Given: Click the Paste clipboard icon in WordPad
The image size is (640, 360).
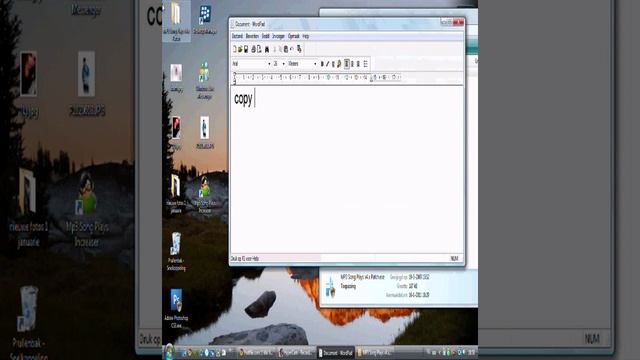Looking at the screenshot, I should click(286, 49).
